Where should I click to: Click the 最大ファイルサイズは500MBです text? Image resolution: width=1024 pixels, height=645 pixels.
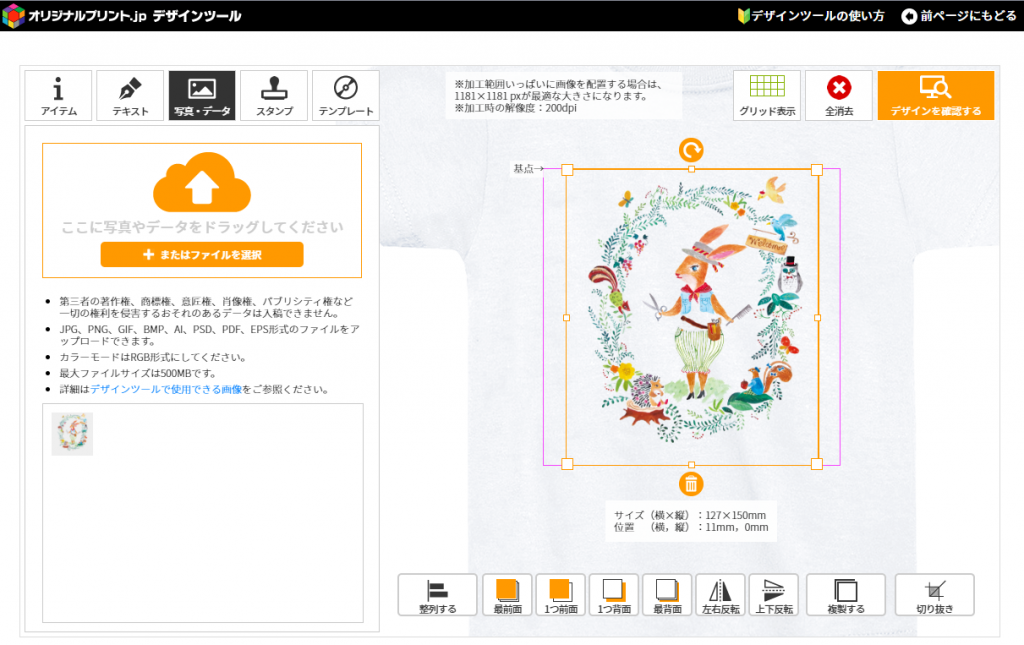click(138, 373)
